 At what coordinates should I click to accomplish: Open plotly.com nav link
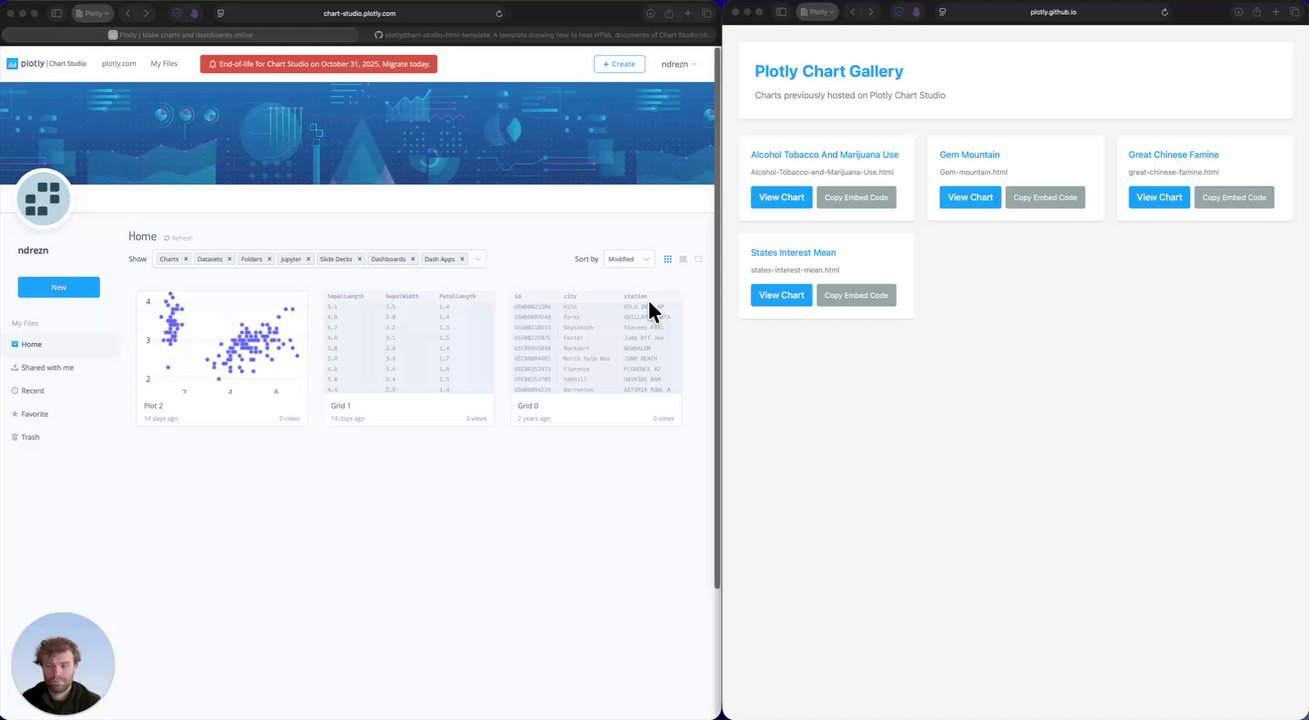[x=119, y=64]
